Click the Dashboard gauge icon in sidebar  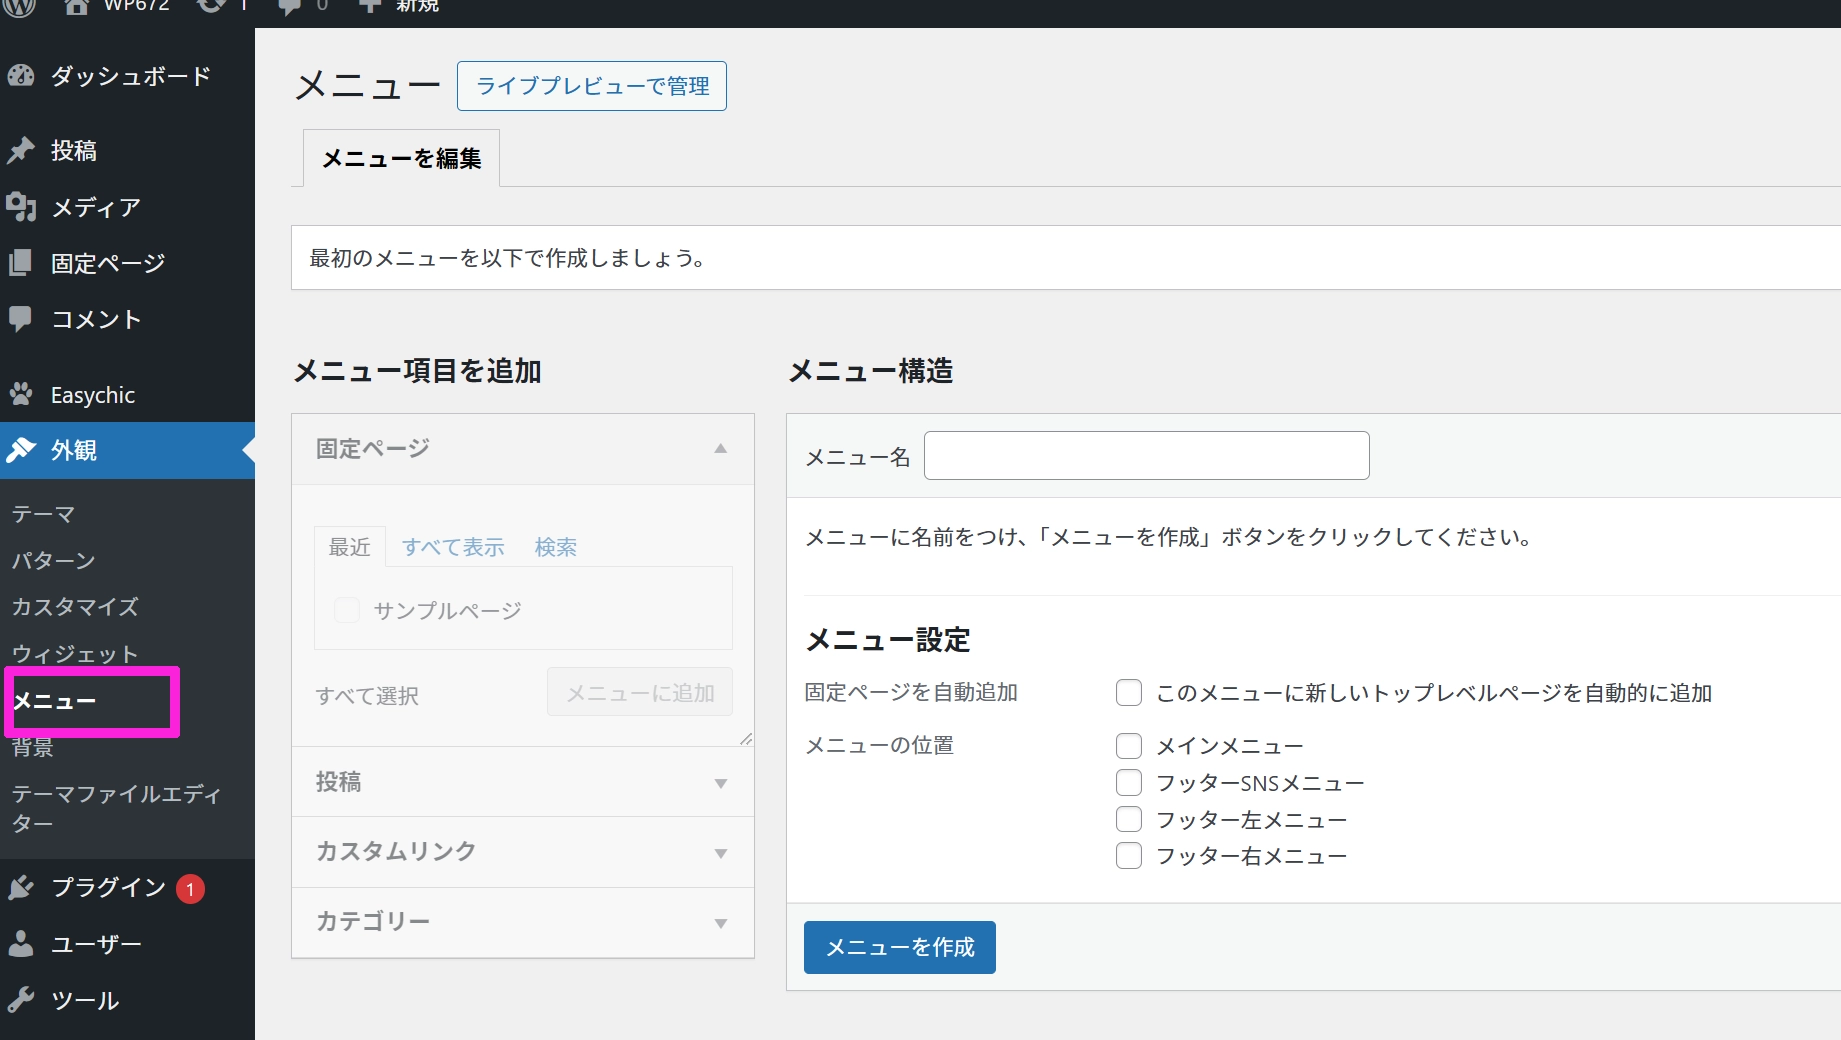(21, 76)
